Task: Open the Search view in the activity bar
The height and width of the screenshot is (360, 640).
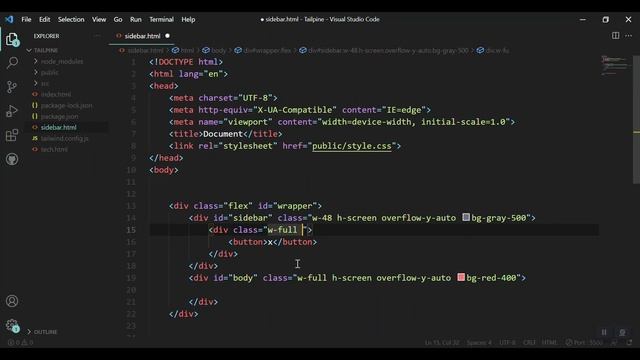Action: [x=12, y=63]
